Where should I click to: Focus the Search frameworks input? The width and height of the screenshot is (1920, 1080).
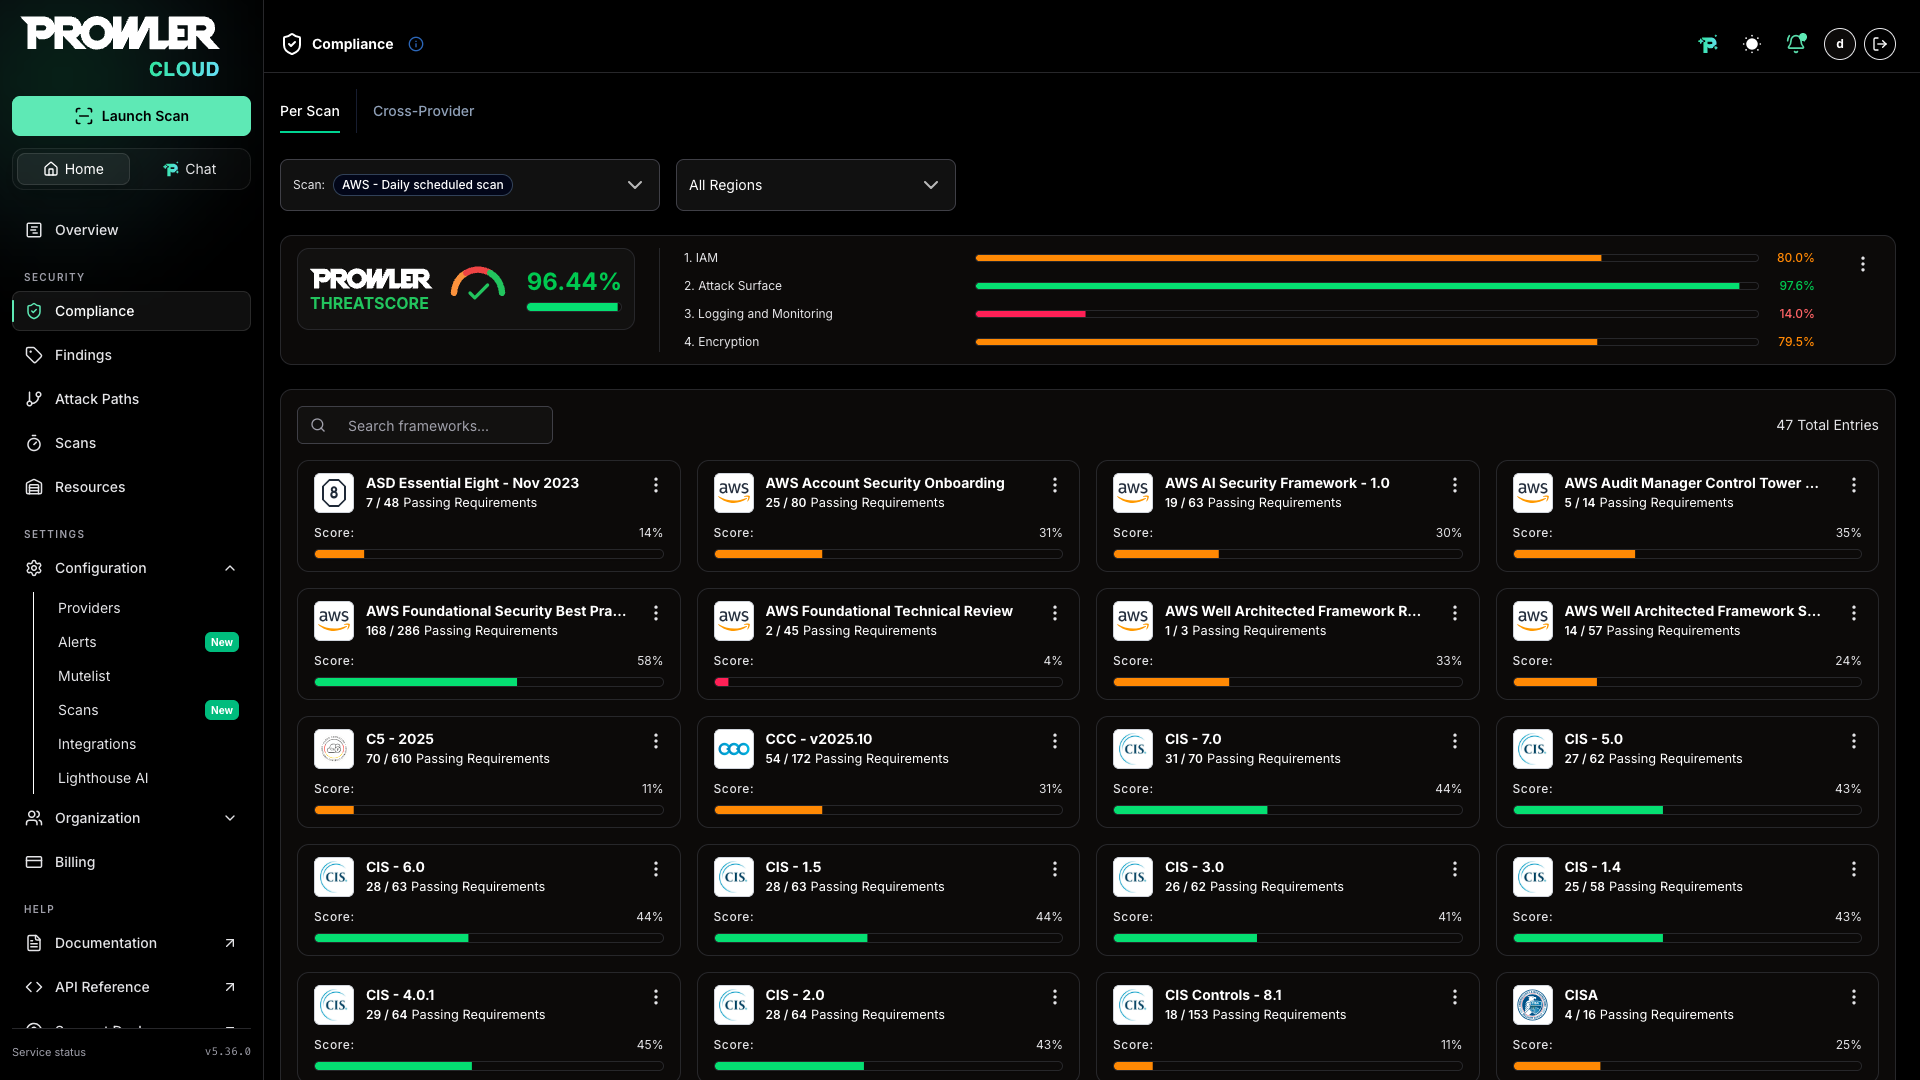tap(425, 425)
